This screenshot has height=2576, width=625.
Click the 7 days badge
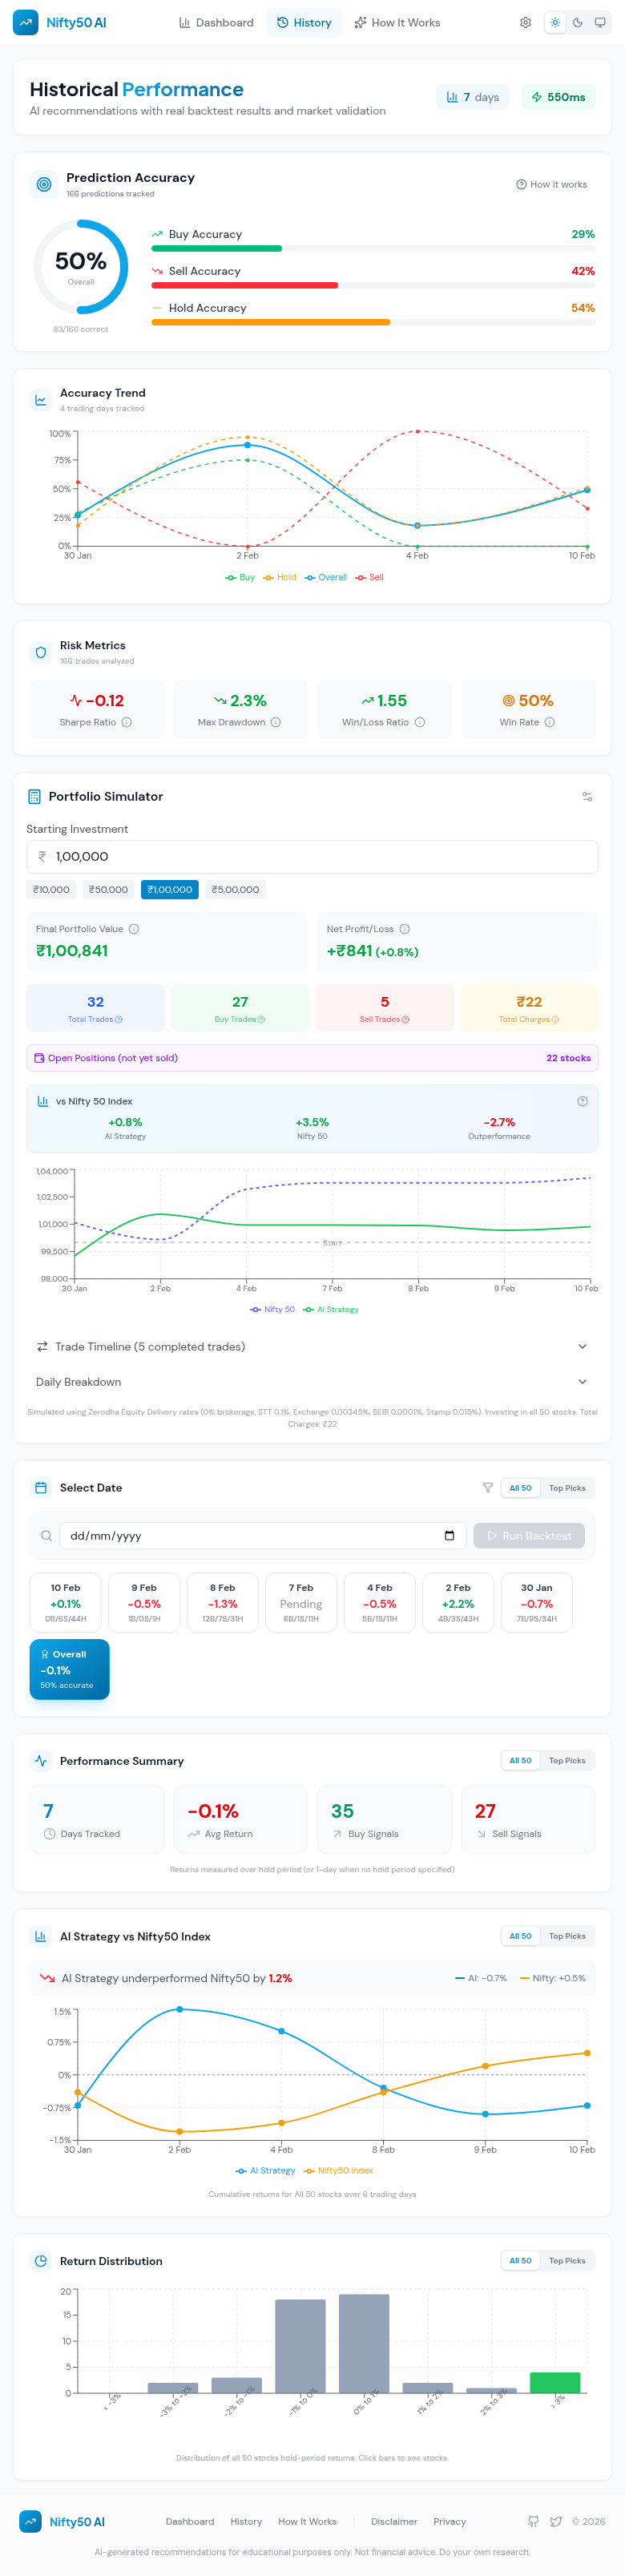(472, 97)
